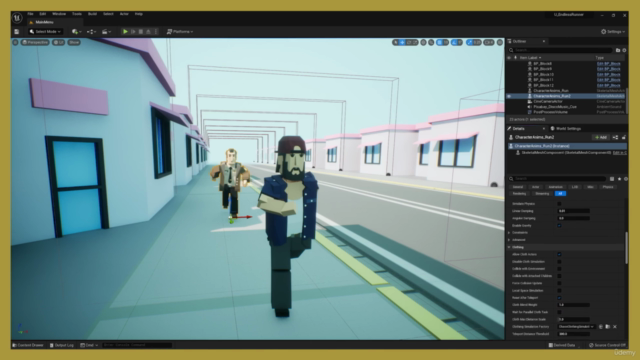Open the Clothing Simulation Factory dropdown
This screenshot has width=640, height=360.
point(576,327)
